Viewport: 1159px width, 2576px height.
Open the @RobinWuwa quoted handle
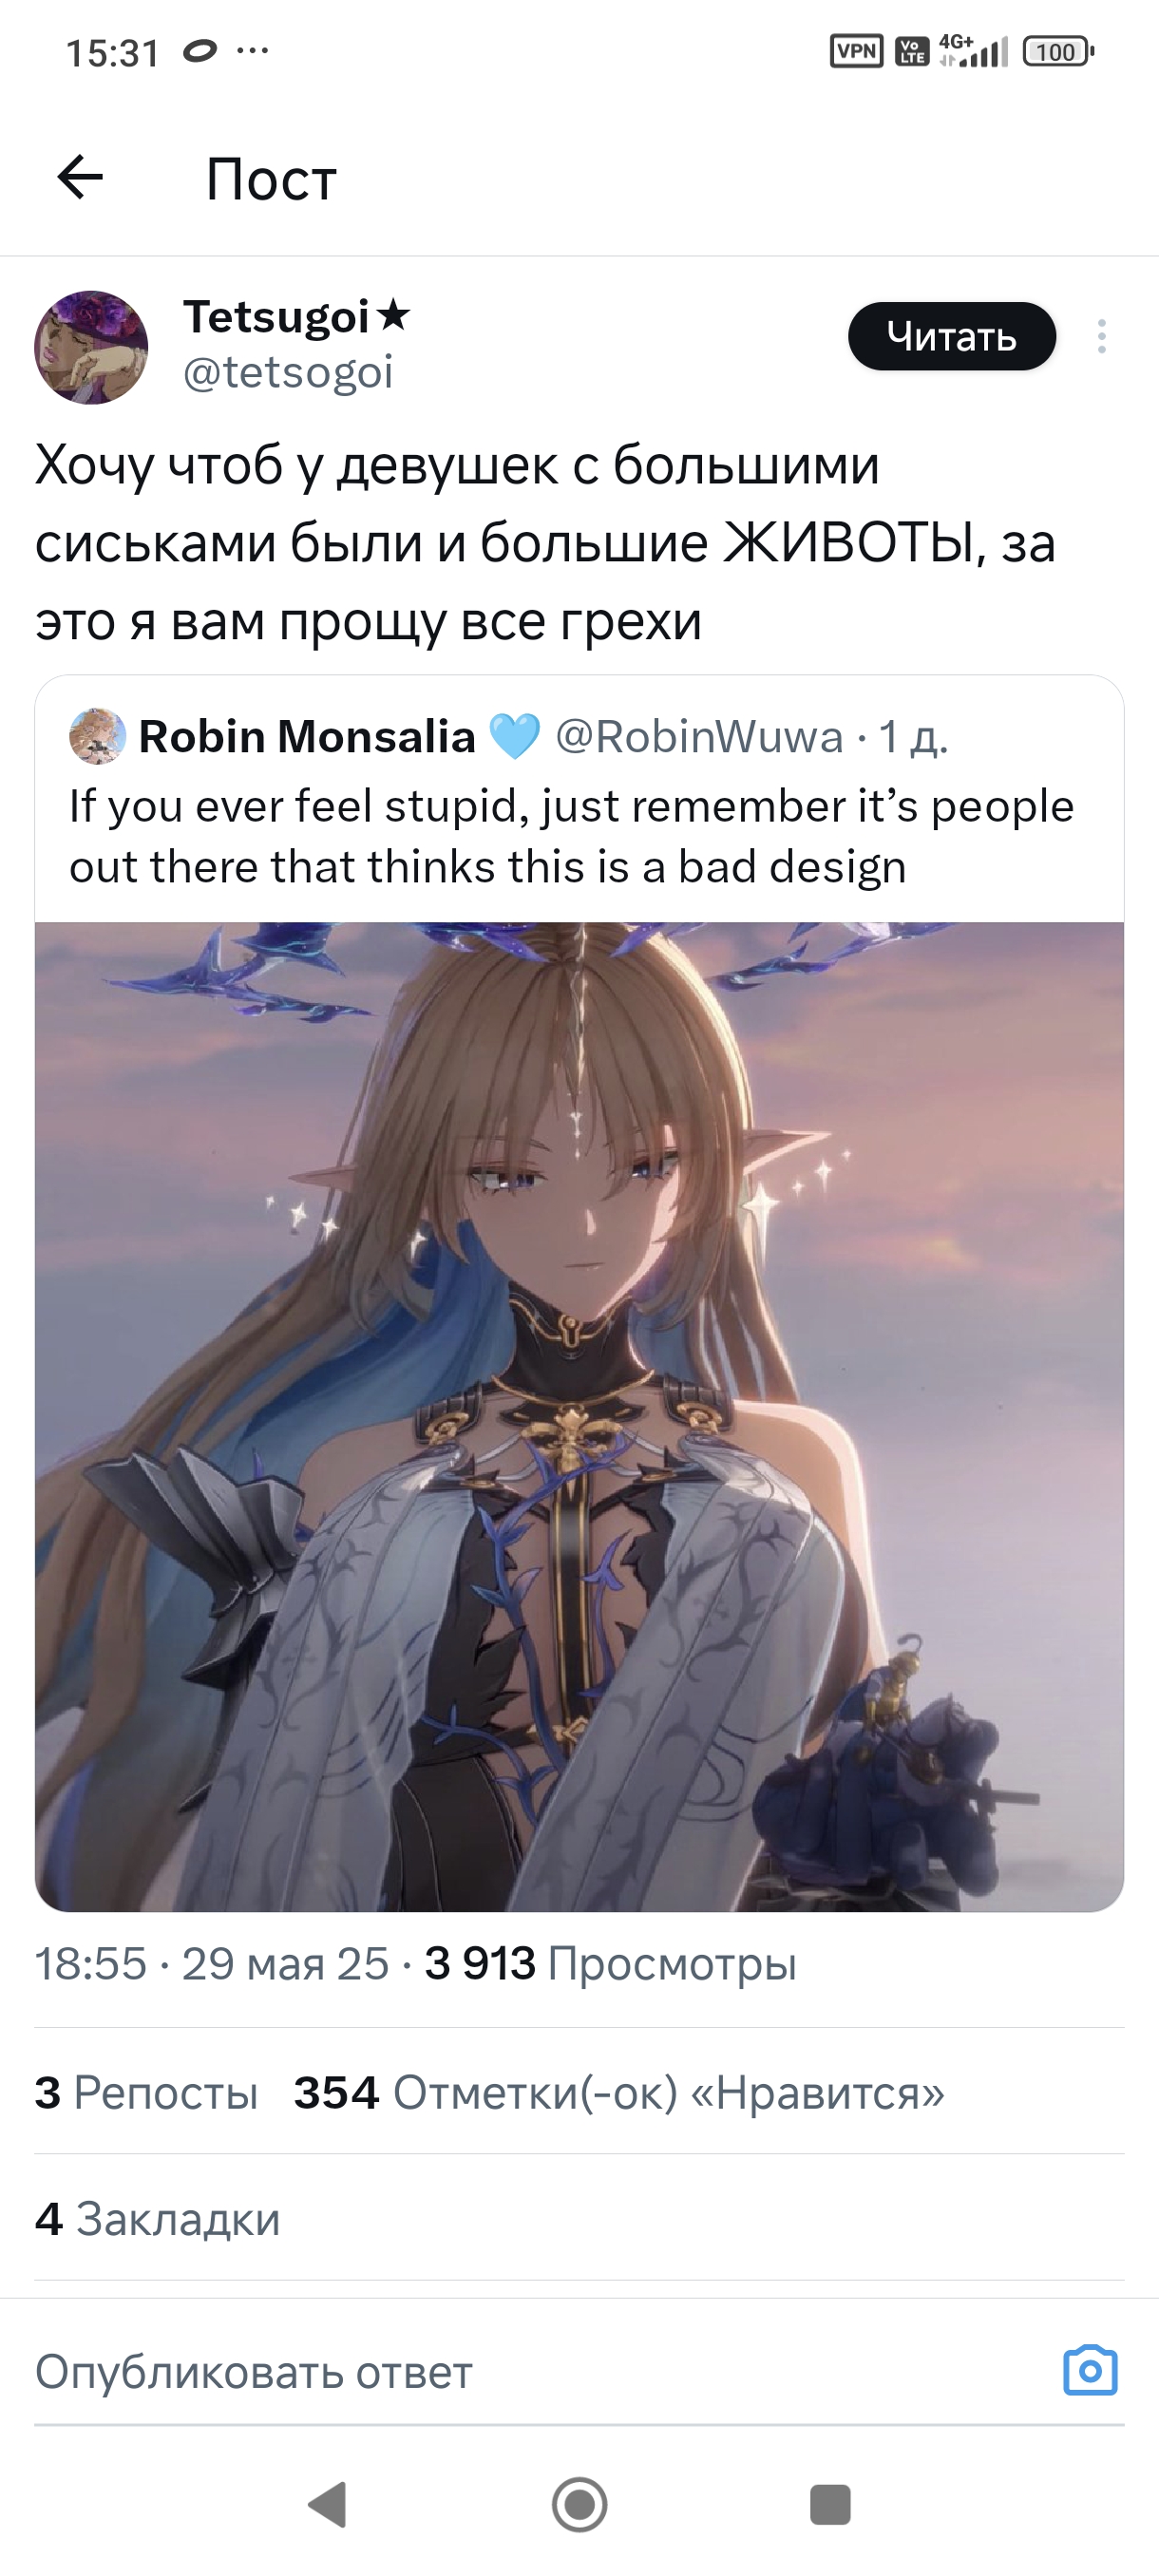(699, 737)
